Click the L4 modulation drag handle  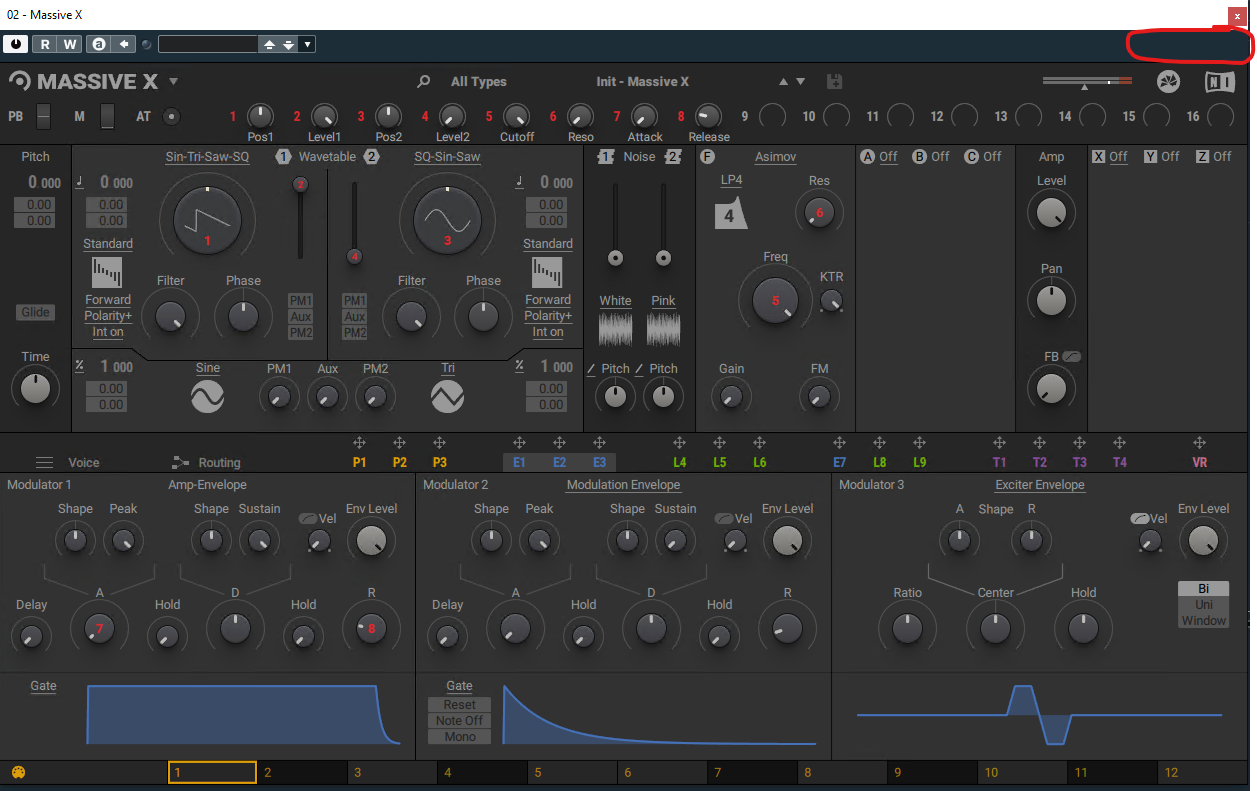679,443
